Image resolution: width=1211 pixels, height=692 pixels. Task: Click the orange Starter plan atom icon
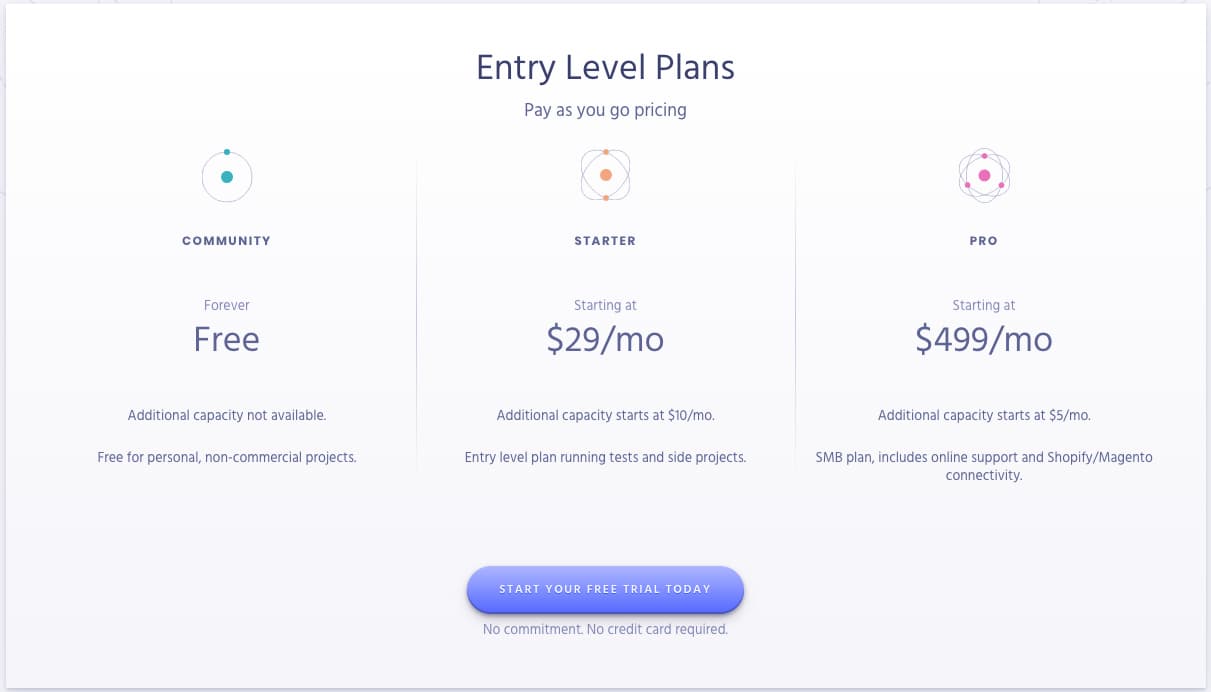(606, 175)
